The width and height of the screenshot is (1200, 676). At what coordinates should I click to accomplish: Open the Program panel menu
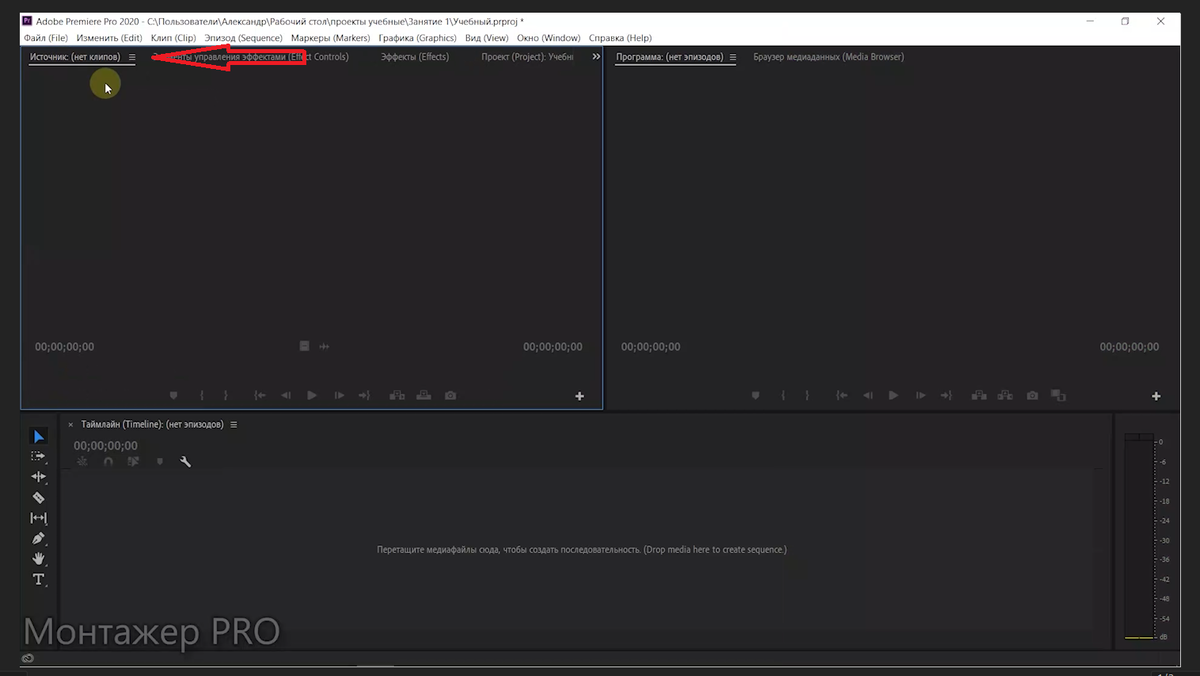[734, 57]
